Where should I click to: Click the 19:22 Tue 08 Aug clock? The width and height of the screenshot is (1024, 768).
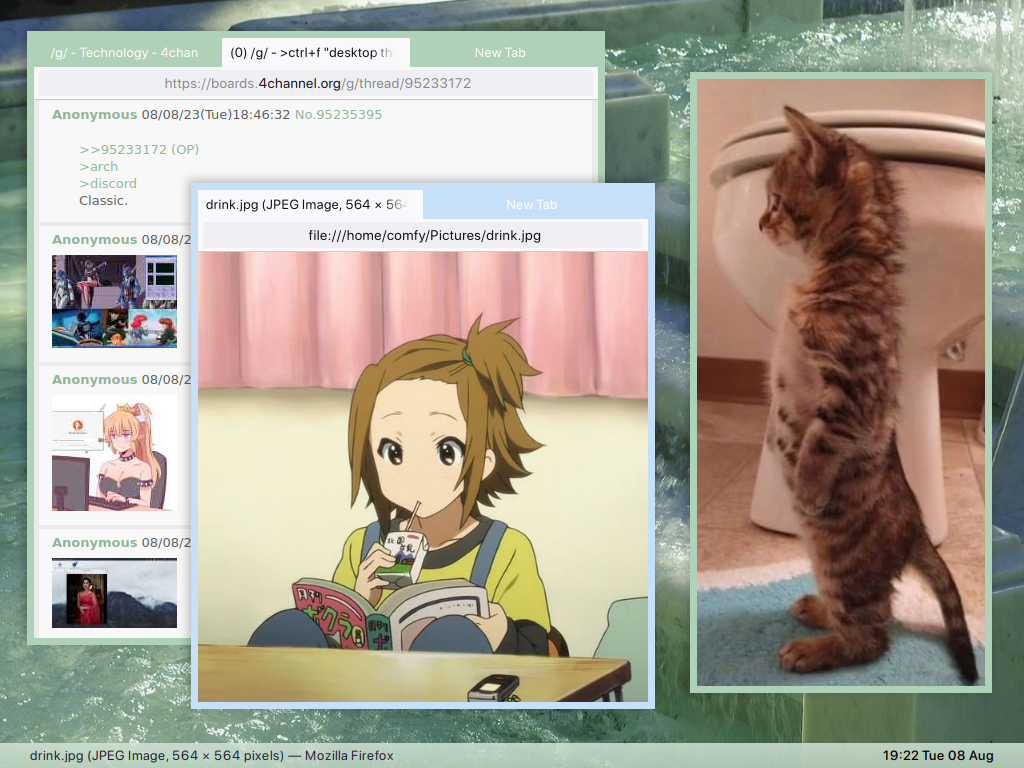pos(938,756)
